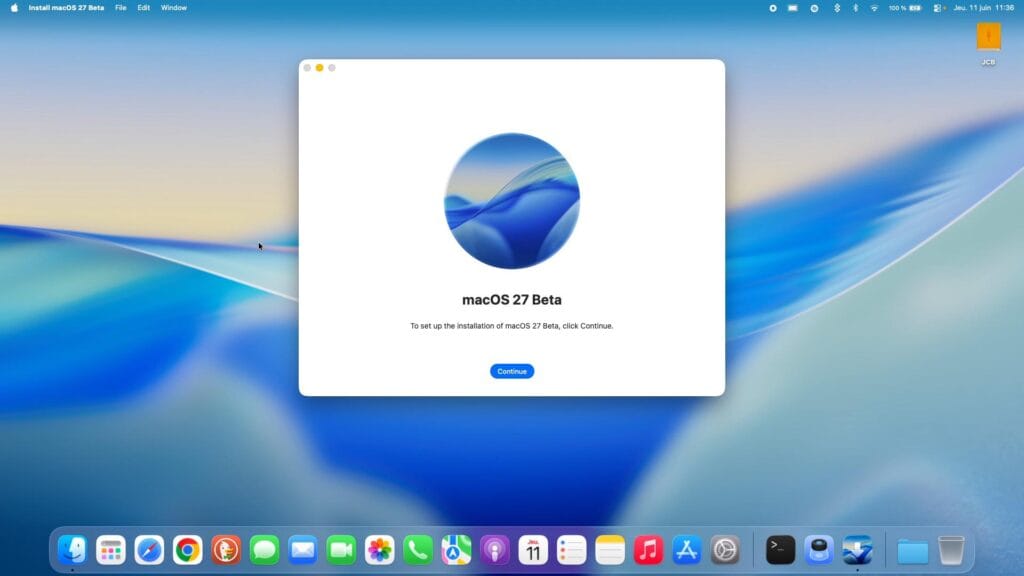Launch Safari from the Dock

[149, 550]
